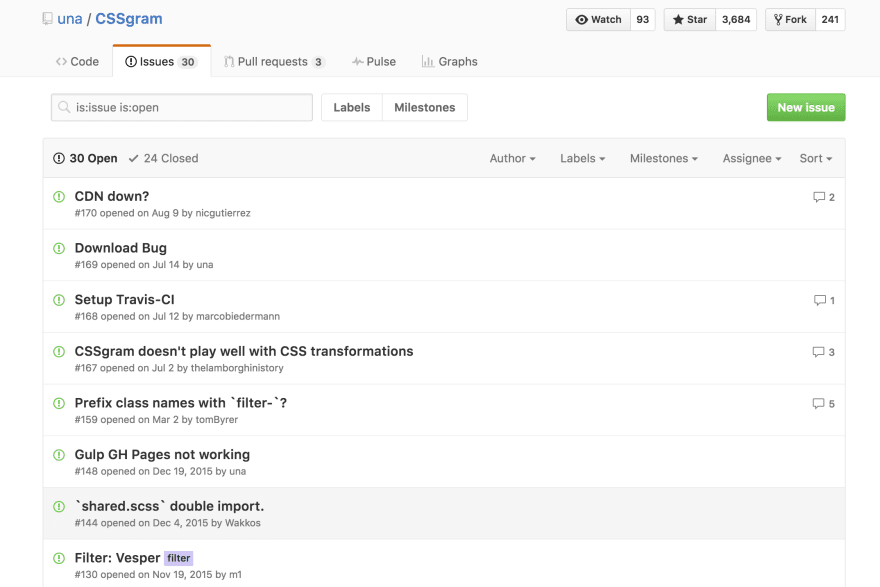The image size is (880, 587).
Task: Click the open icon beside Prefix class names issue
Action: tap(59, 403)
